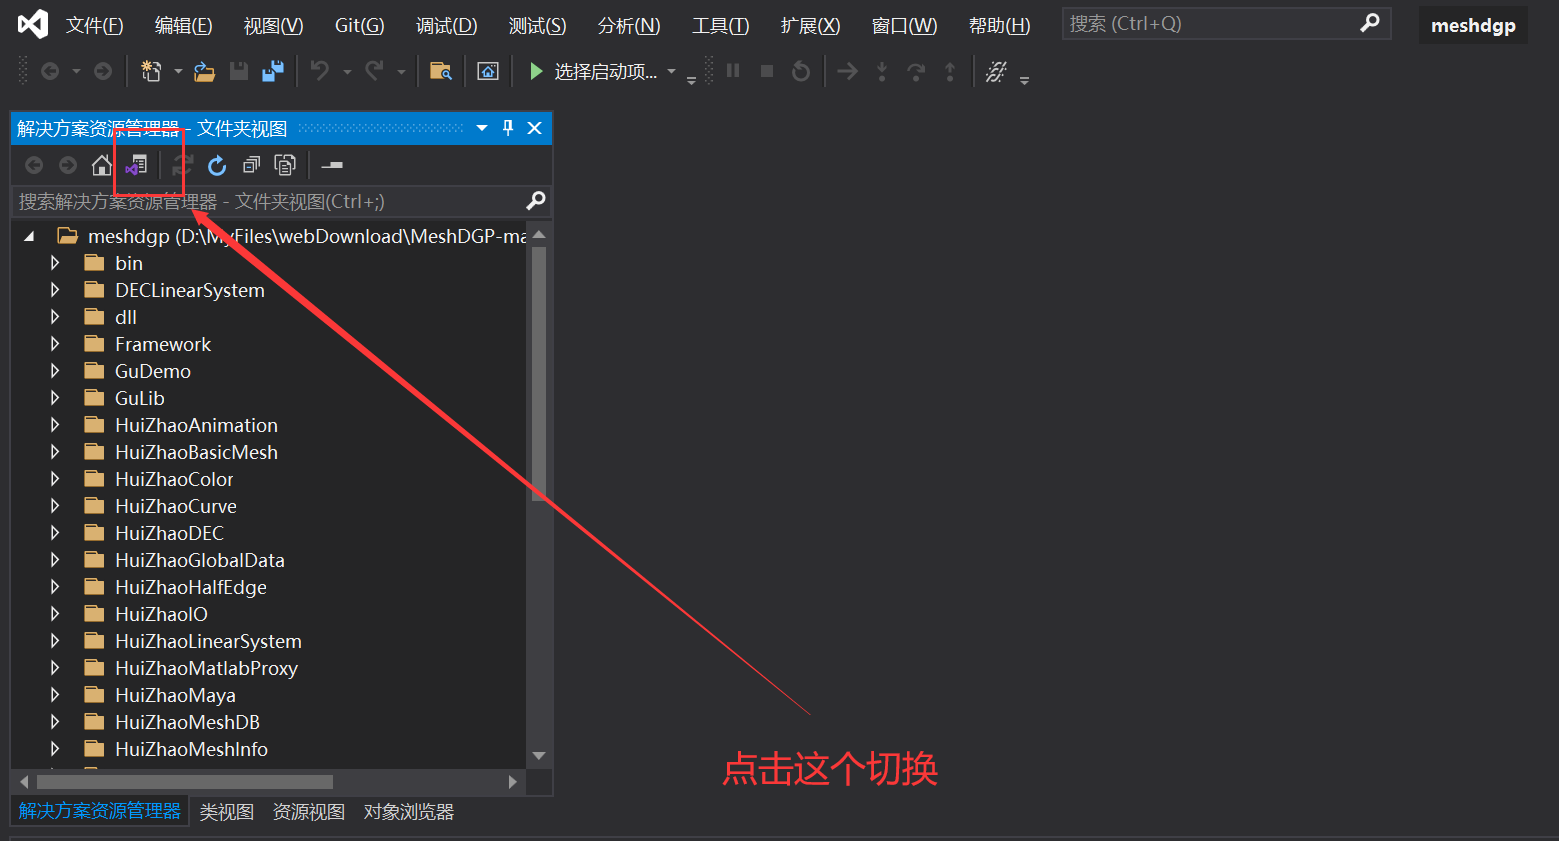This screenshot has width=1559, height=841.
Task: Expand the Framework folder
Action: tap(55, 344)
